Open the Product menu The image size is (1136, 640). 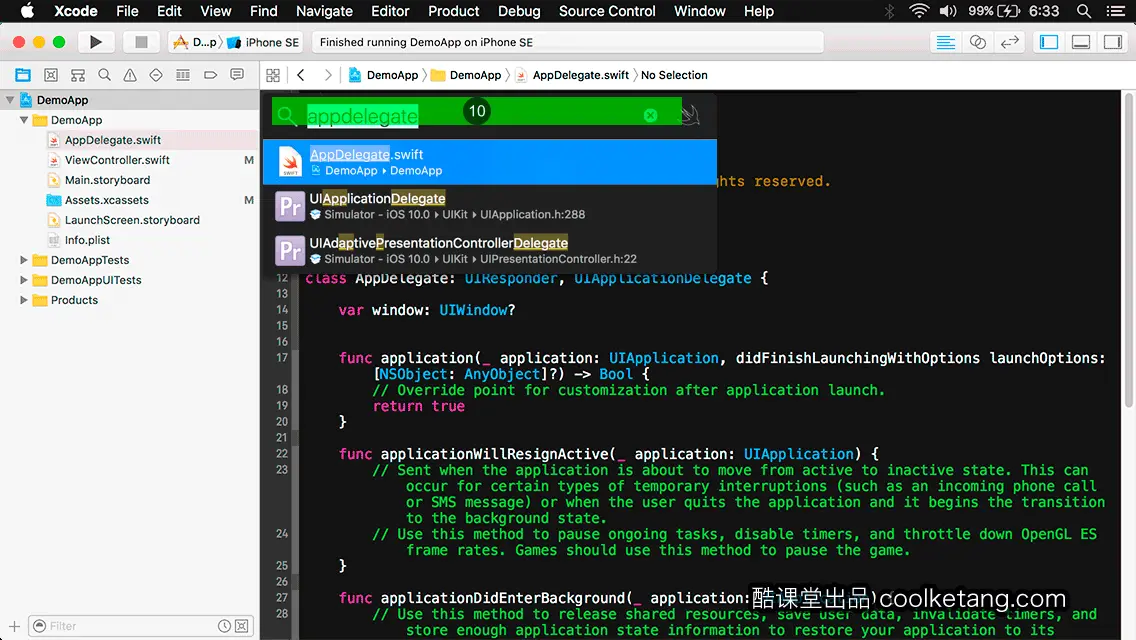click(454, 11)
